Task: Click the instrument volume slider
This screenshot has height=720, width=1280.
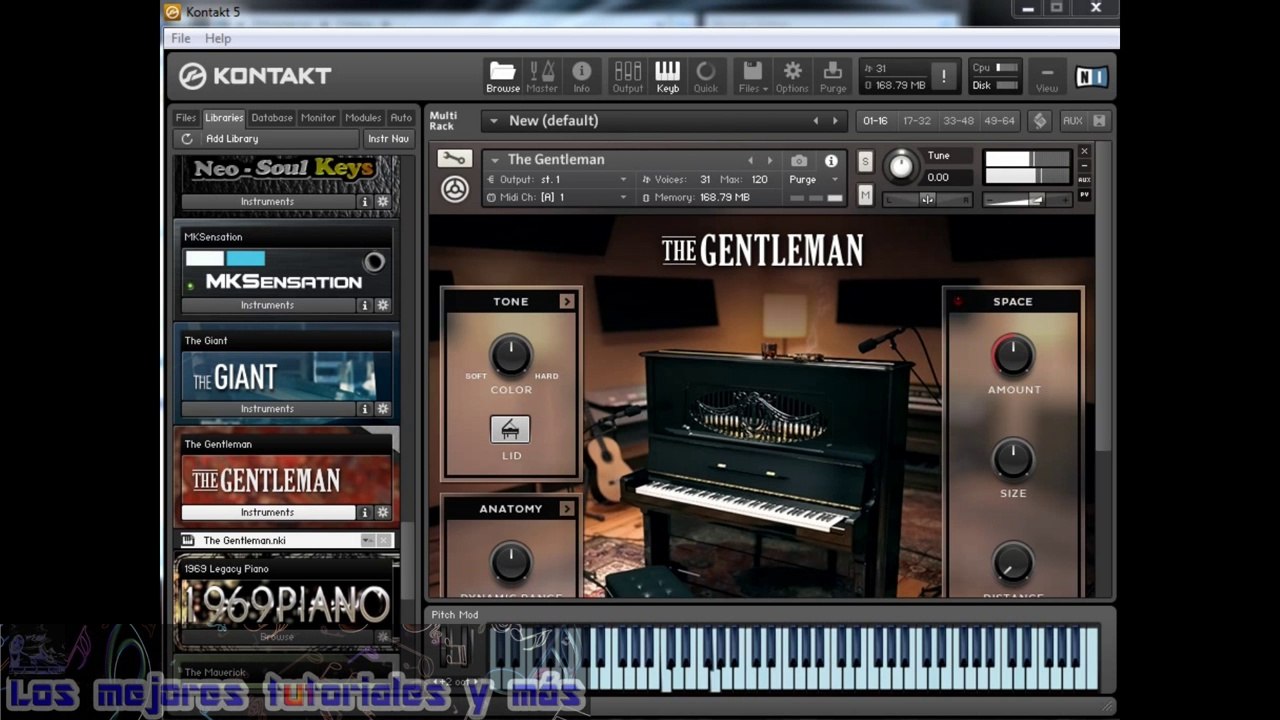Action: pos(1027,199)
